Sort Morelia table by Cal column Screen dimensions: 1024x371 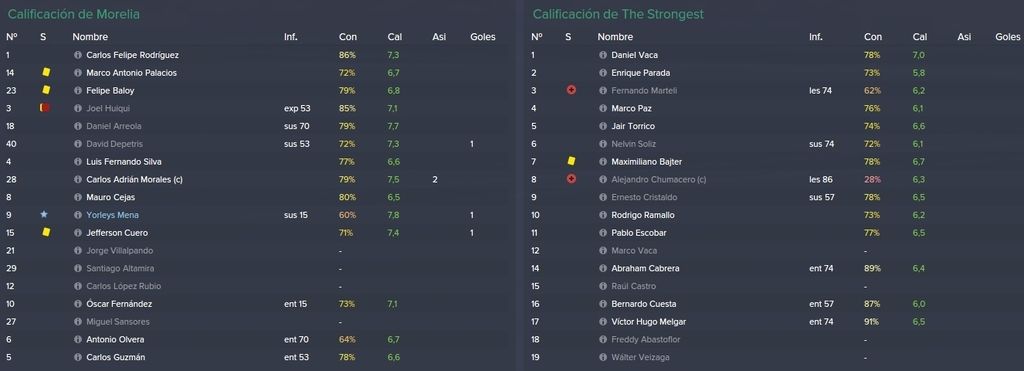[x=394, y=37]
